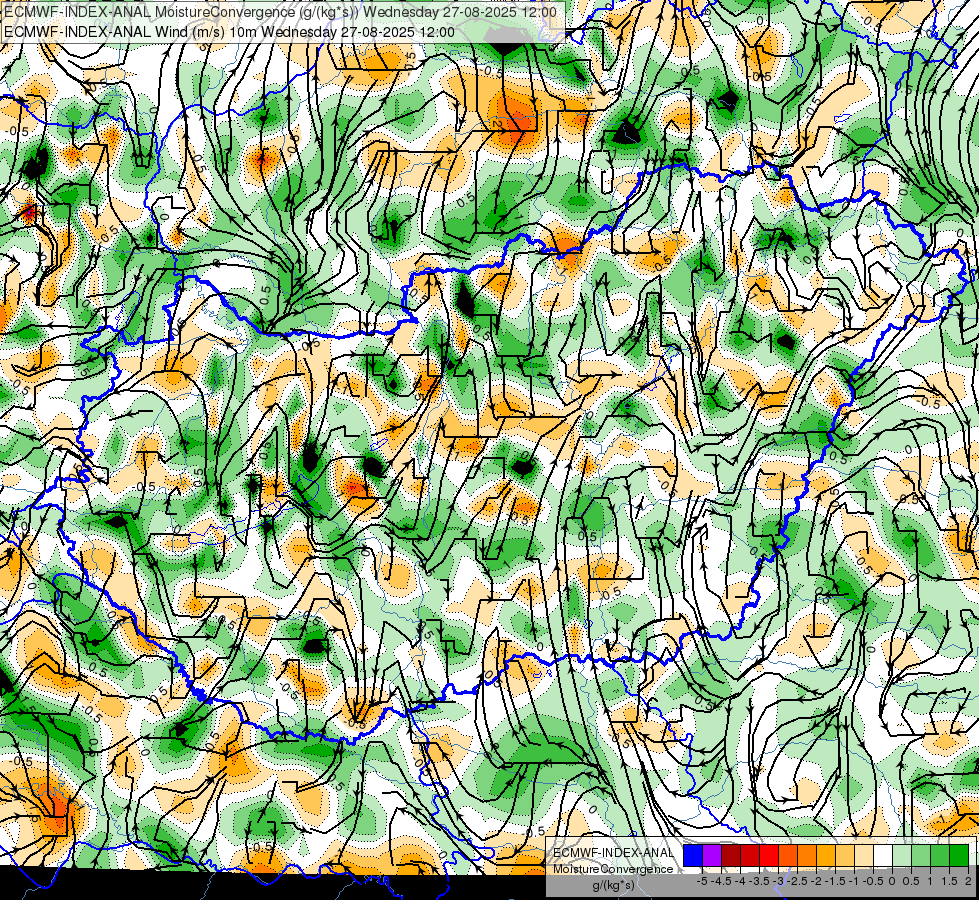Choose the amber swatch between -2 and -1.5
979x900 pixels.
(825, 856)
